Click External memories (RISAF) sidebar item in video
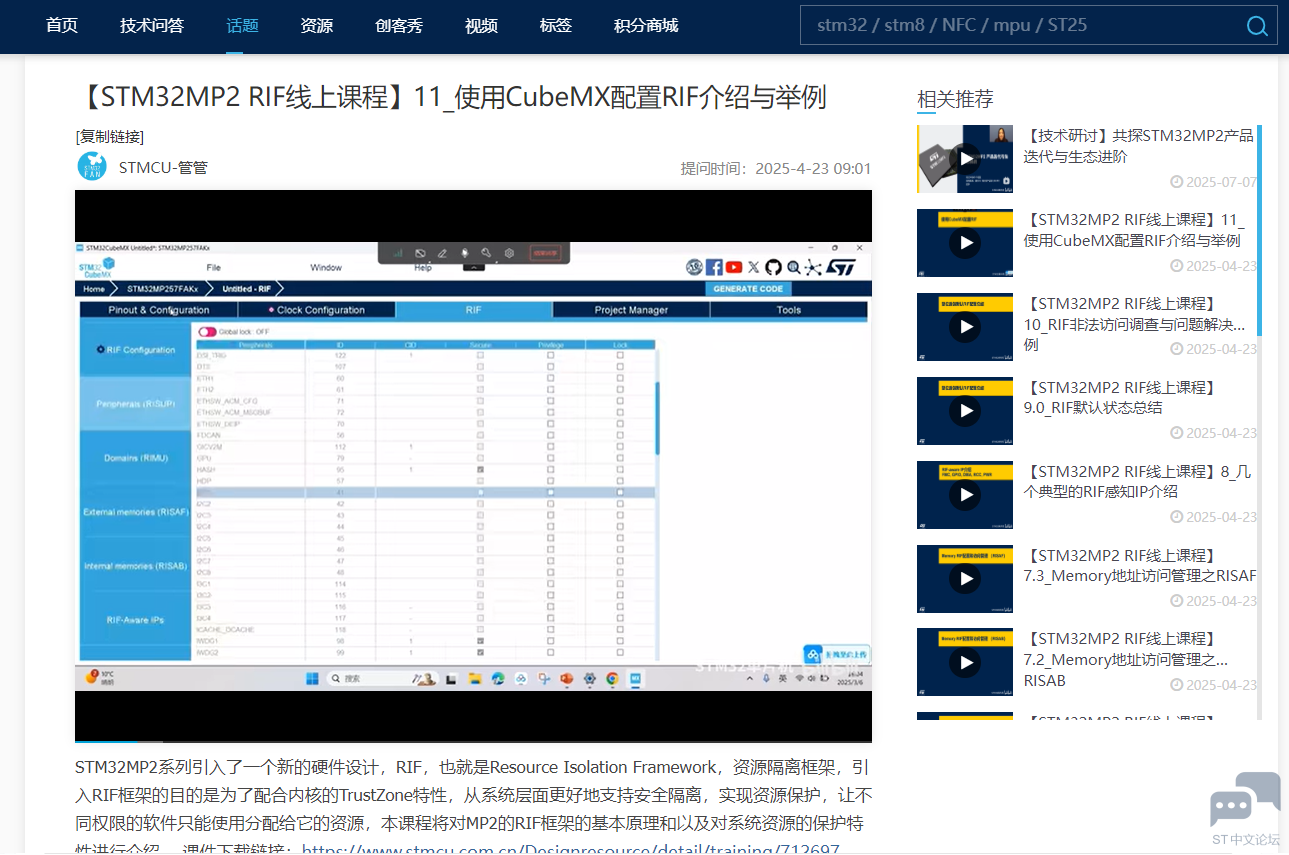Image resolution: width=1289 pixels, height=855 pixels. click(x=136, y=512)
